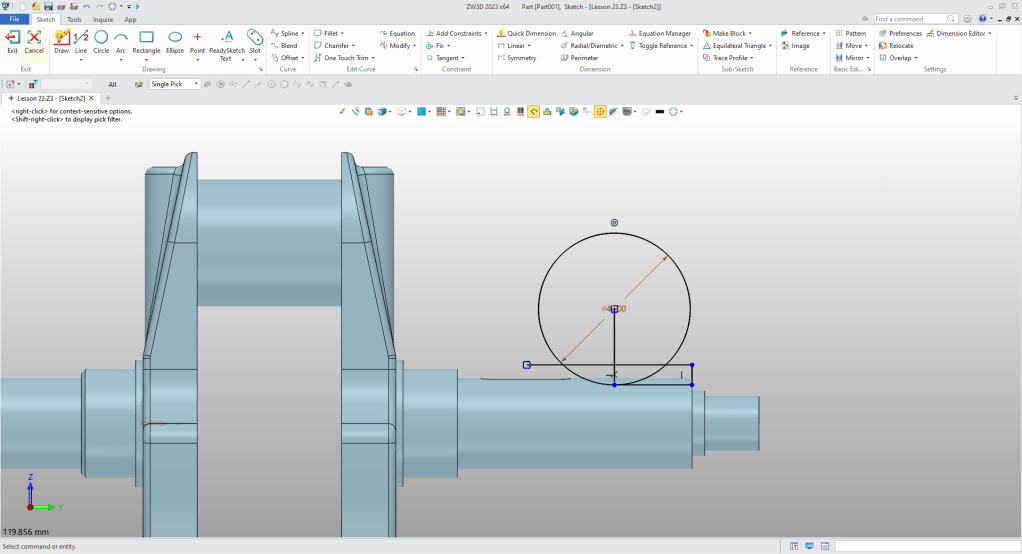This screenshot has width=1022, height=554.
Task: Toggle the highlighted yellow arrow view icon
Action: [x=534, y=111]
